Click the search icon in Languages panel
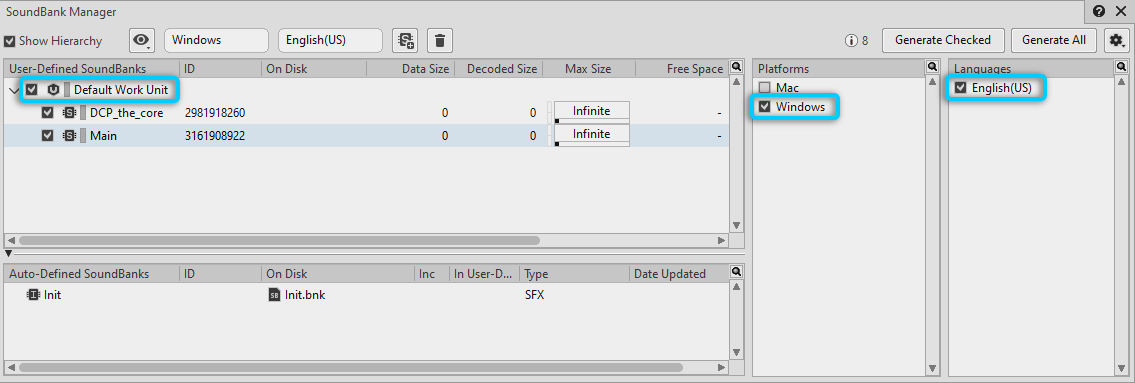 click(x=1121, y=67)
